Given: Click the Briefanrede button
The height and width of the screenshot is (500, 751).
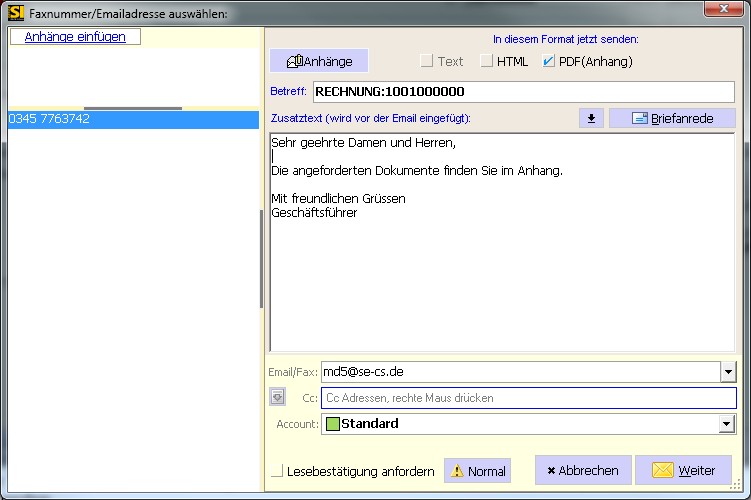Looking at the screenshot, I should (672, 118).
